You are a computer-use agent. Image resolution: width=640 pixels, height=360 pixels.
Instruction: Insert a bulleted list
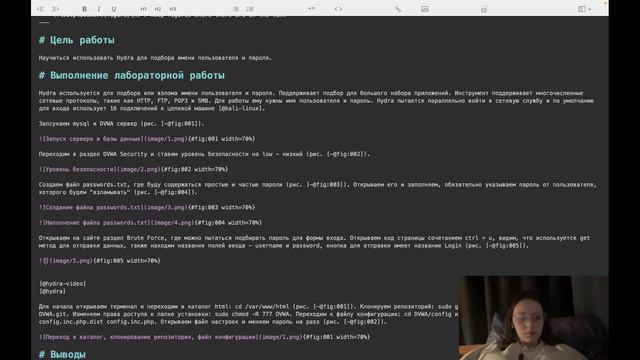coord(236,9)
